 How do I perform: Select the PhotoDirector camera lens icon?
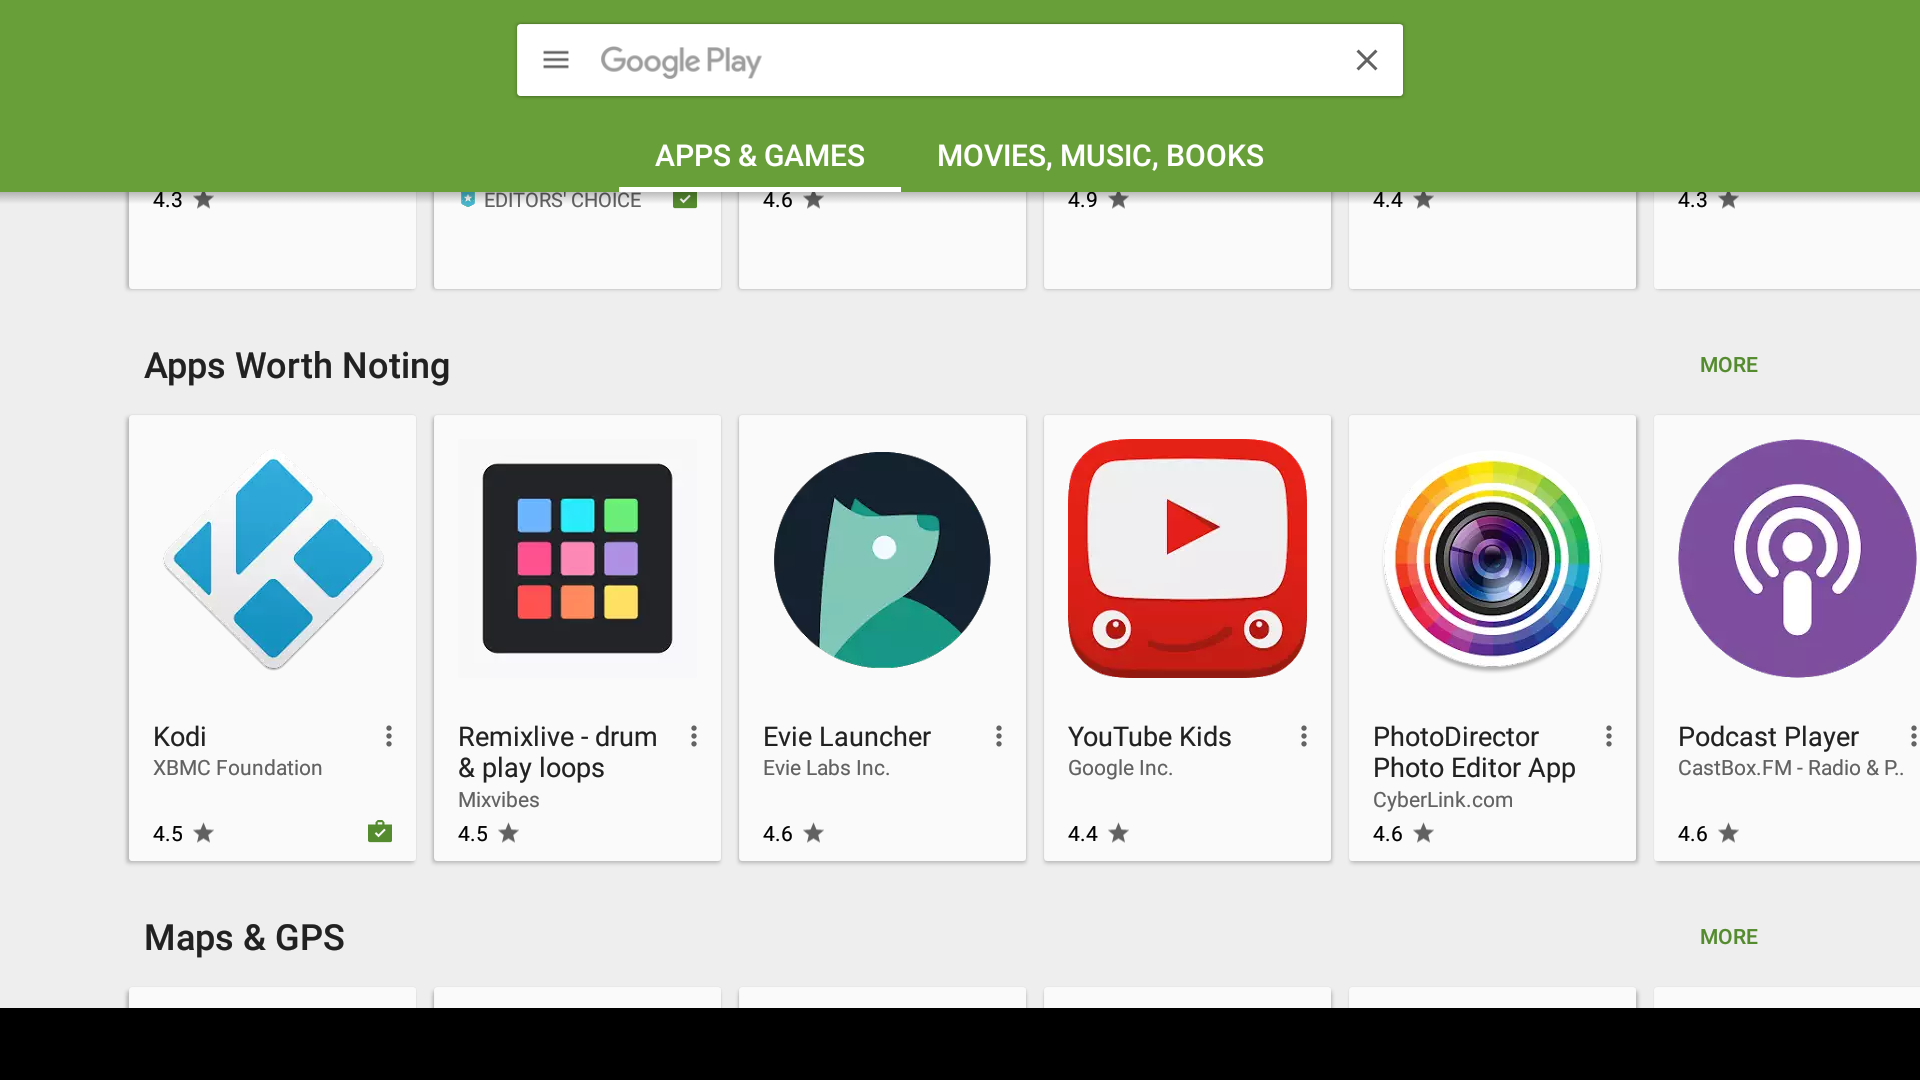1492,559
